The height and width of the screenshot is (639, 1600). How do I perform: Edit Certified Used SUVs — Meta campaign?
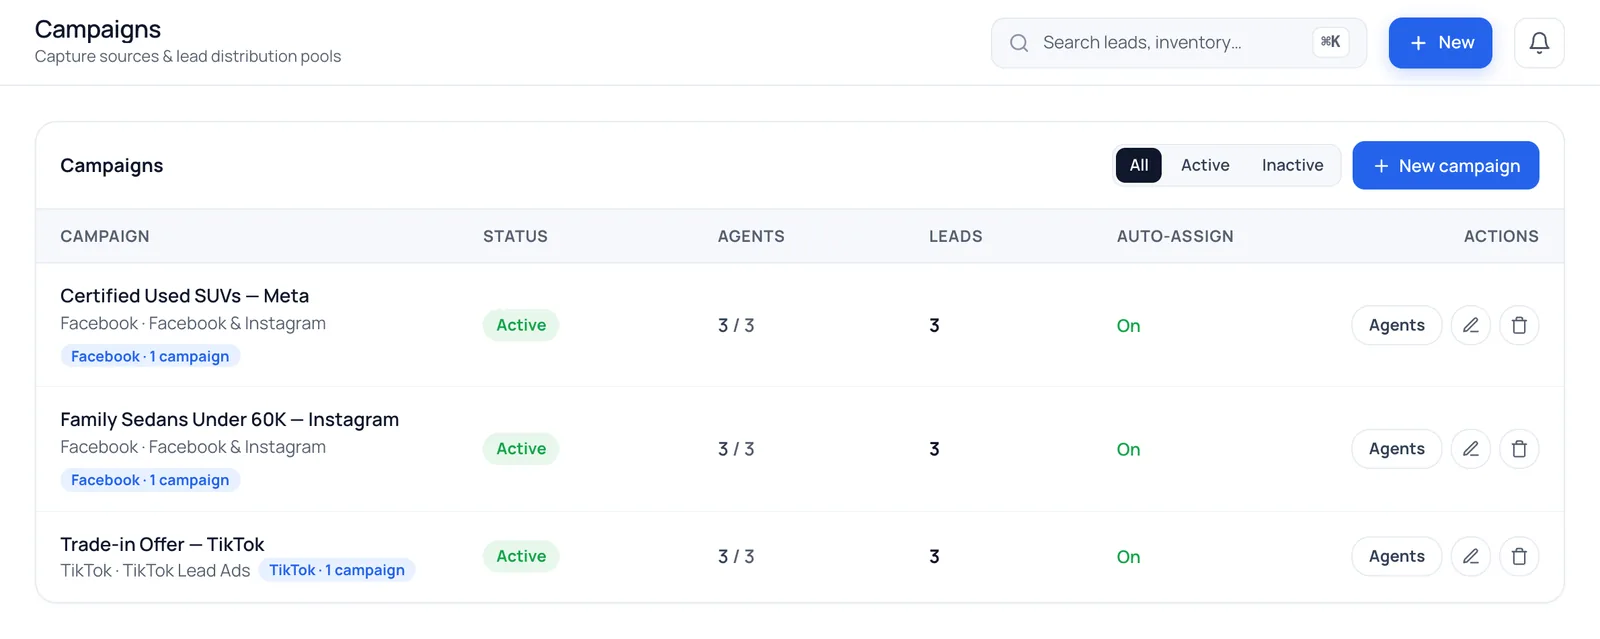[1470, 325]
